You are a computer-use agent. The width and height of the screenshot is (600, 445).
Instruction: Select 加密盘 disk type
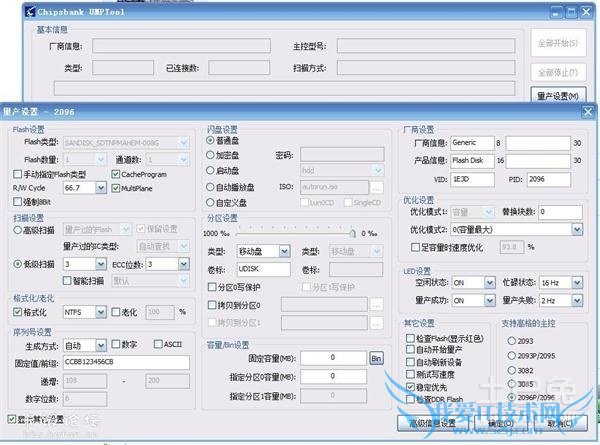(210, 155)
